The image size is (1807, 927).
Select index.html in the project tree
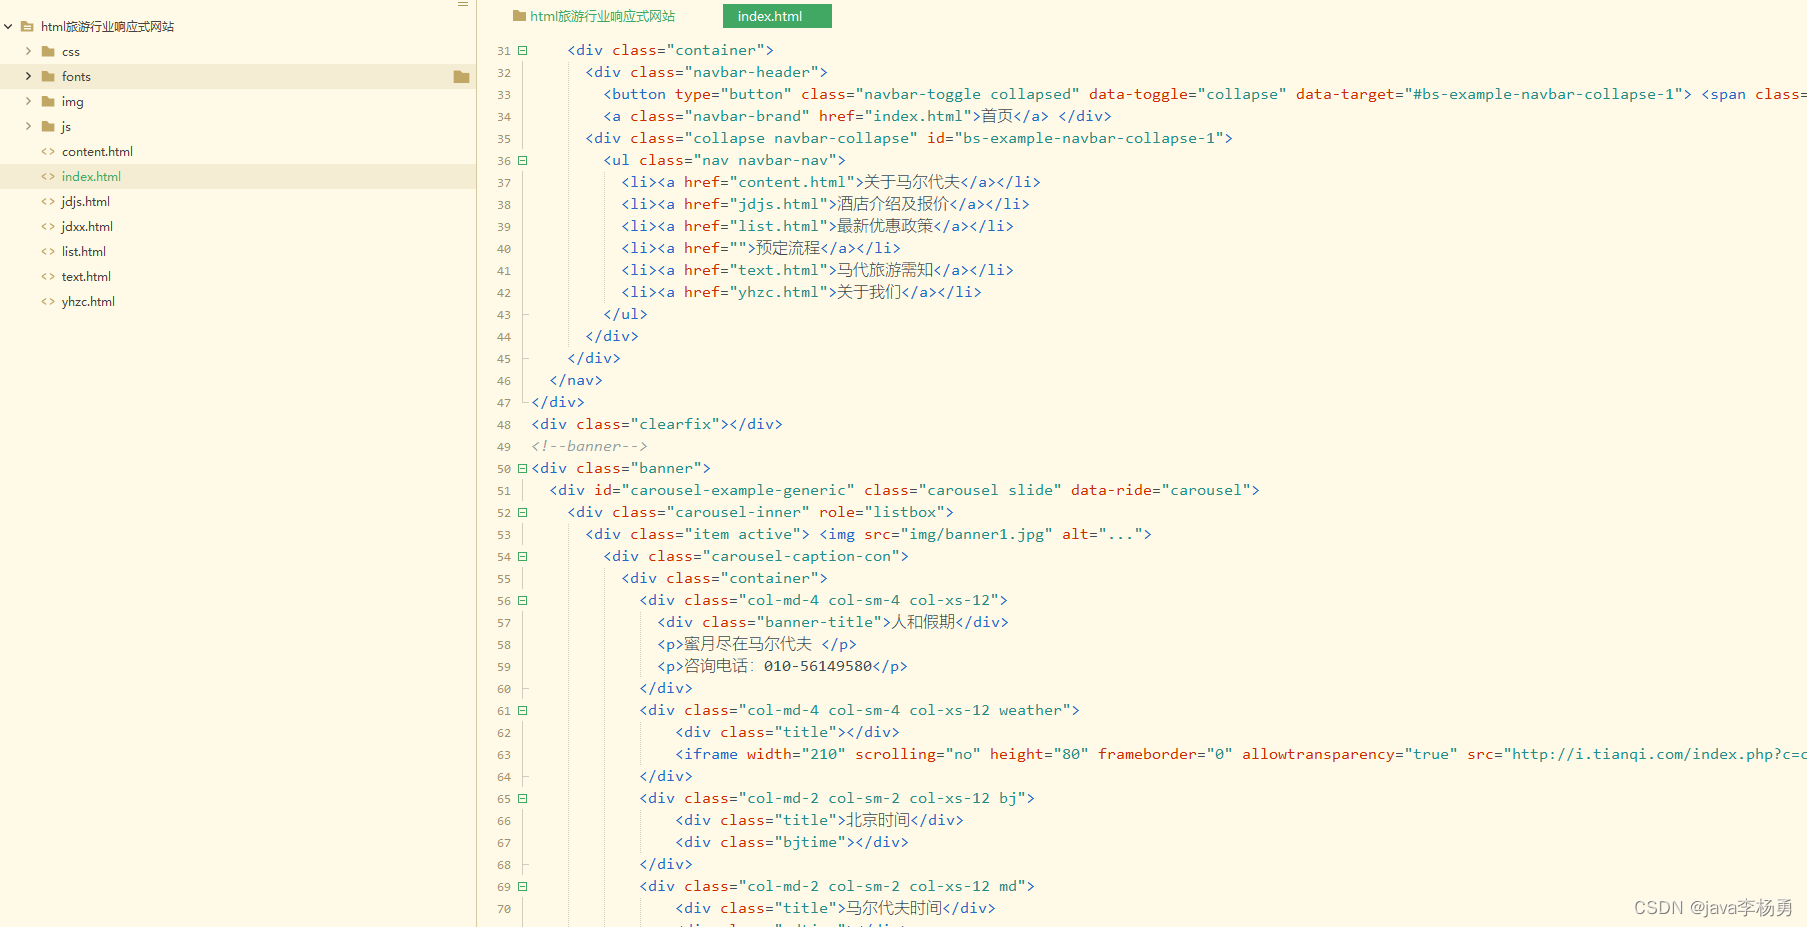(91, 177)
